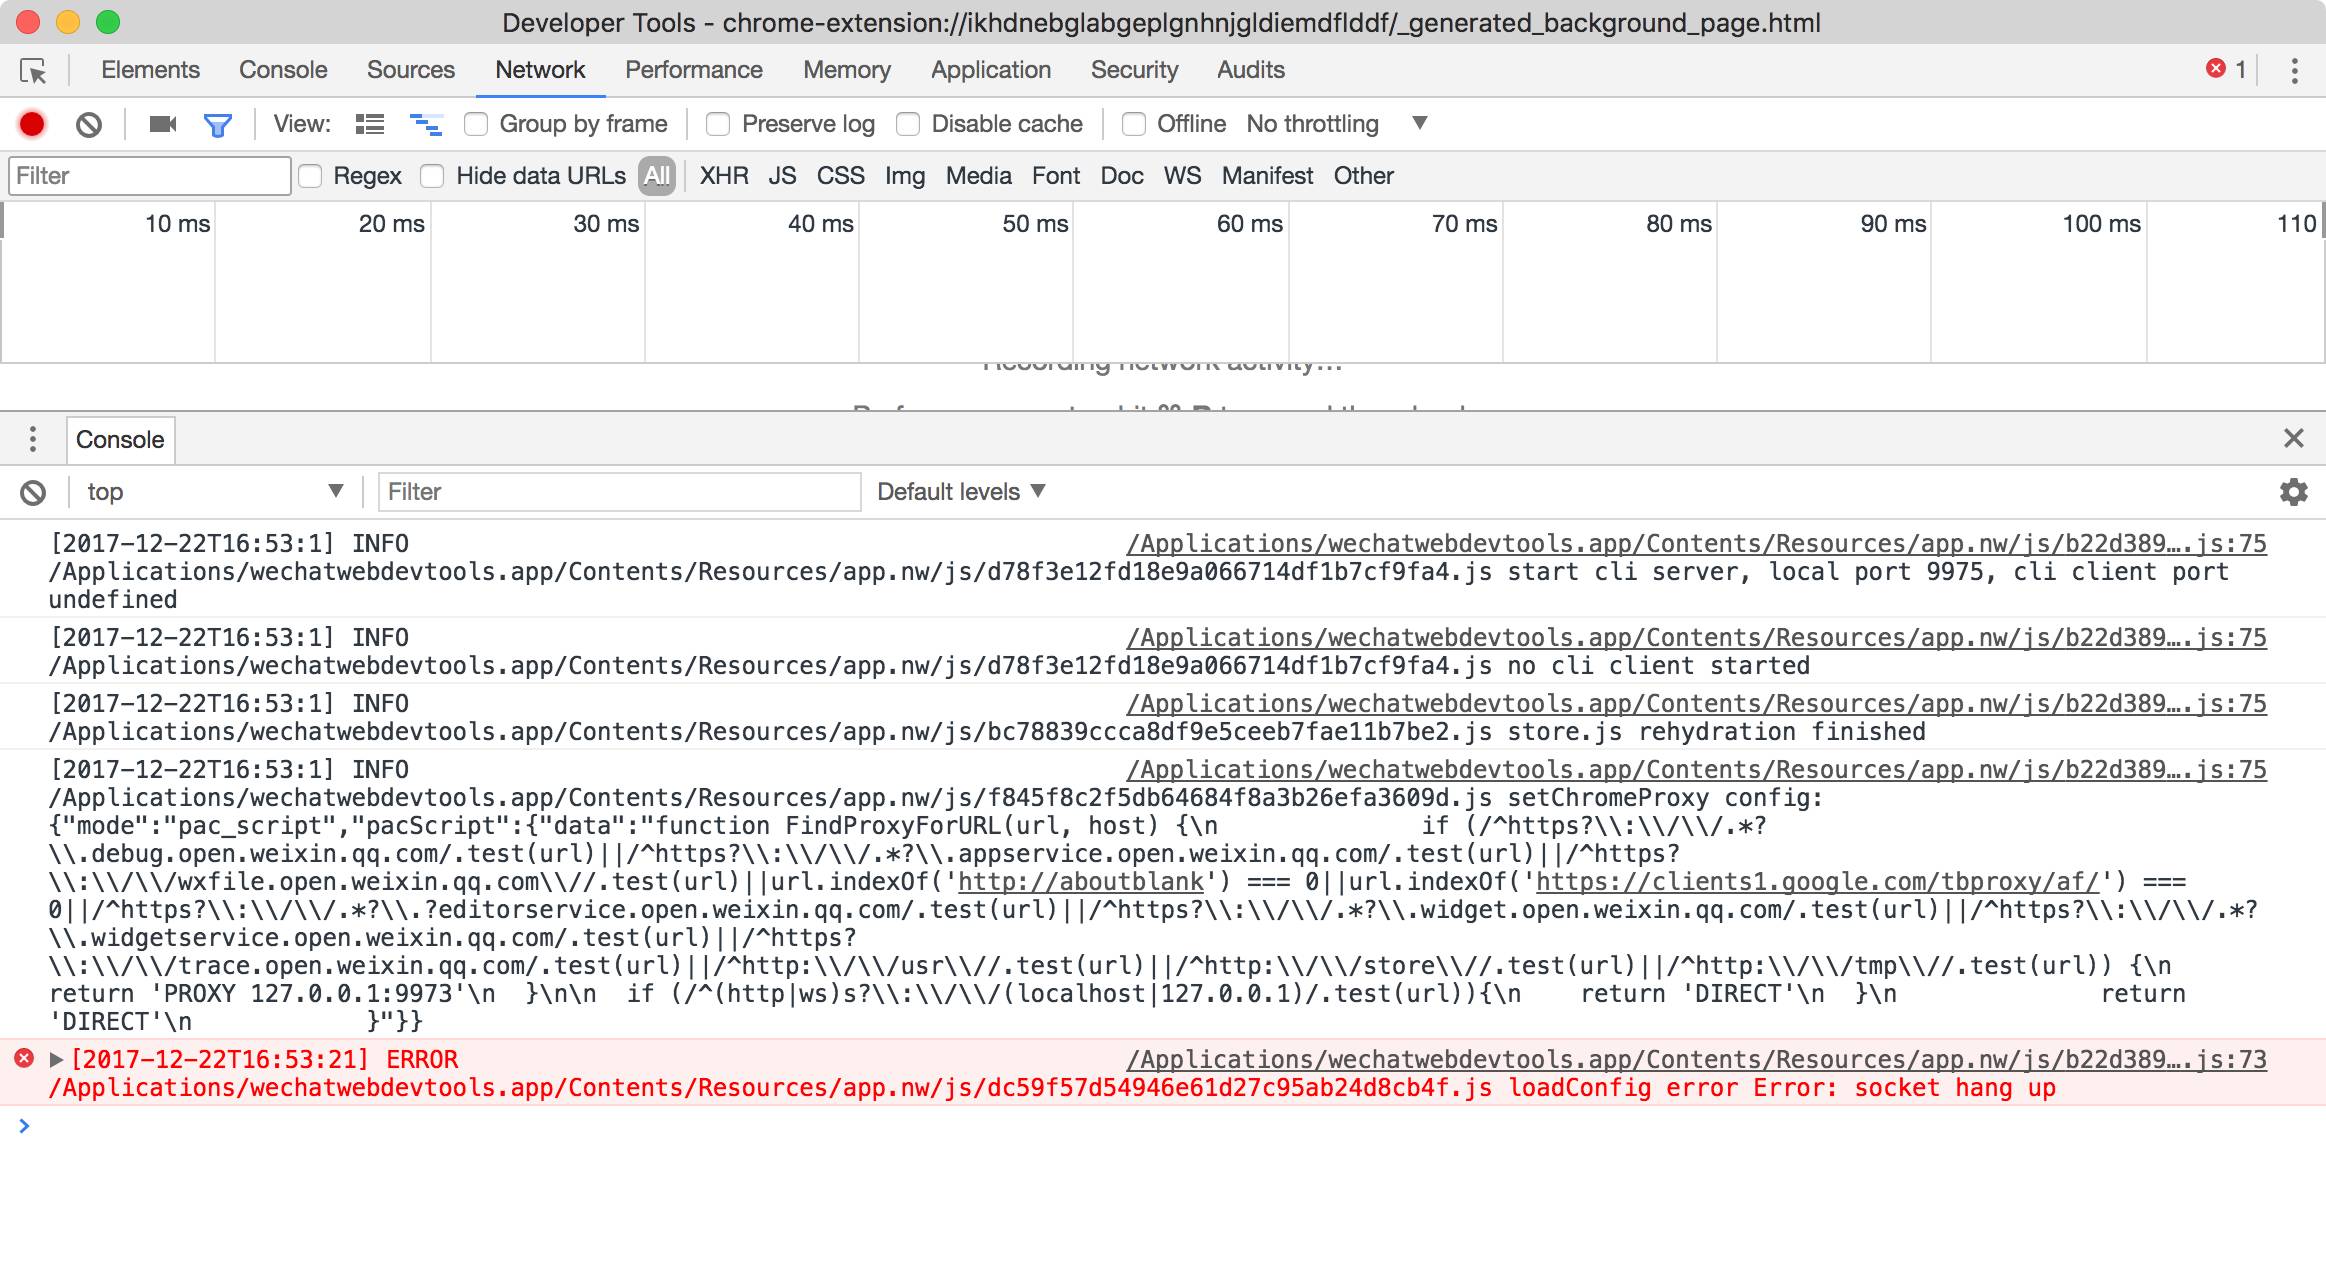This screenshot has height=1282, width=2326.
Task: Click the console Filter text field
Action: [x=618, y=492]
